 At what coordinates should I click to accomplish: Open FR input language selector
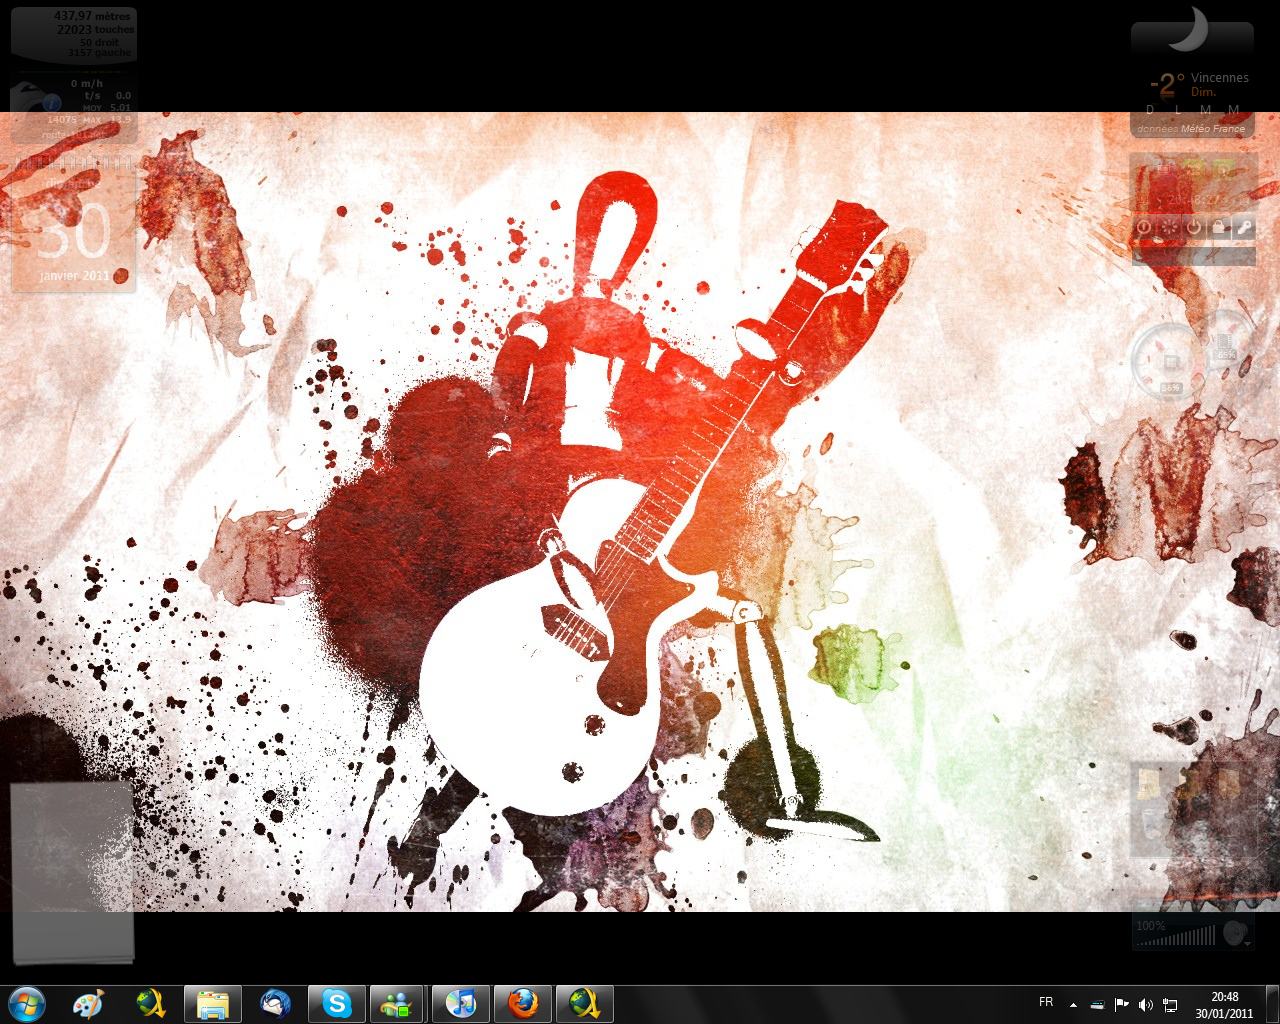click(x=1046, y=1002)
